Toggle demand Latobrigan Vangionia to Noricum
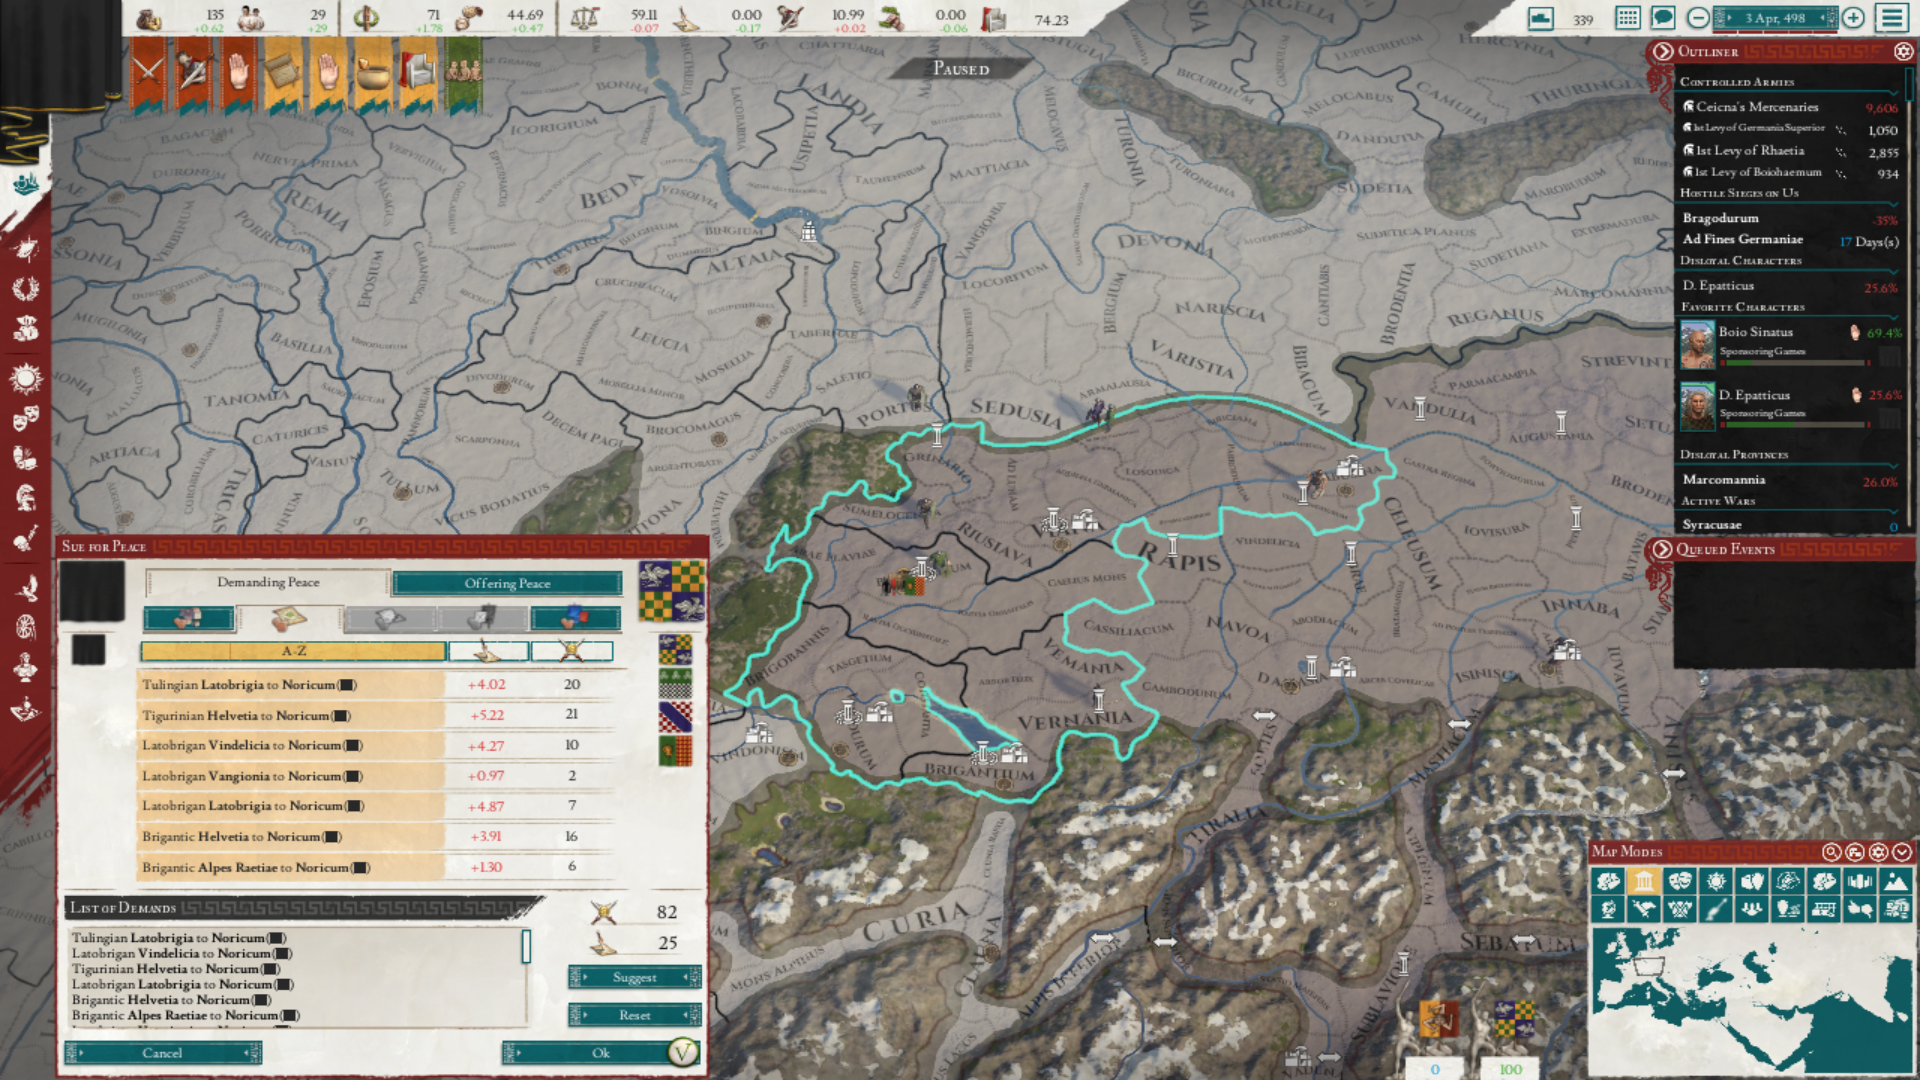The image size is (1920, 1080). [x=376, y=776]
